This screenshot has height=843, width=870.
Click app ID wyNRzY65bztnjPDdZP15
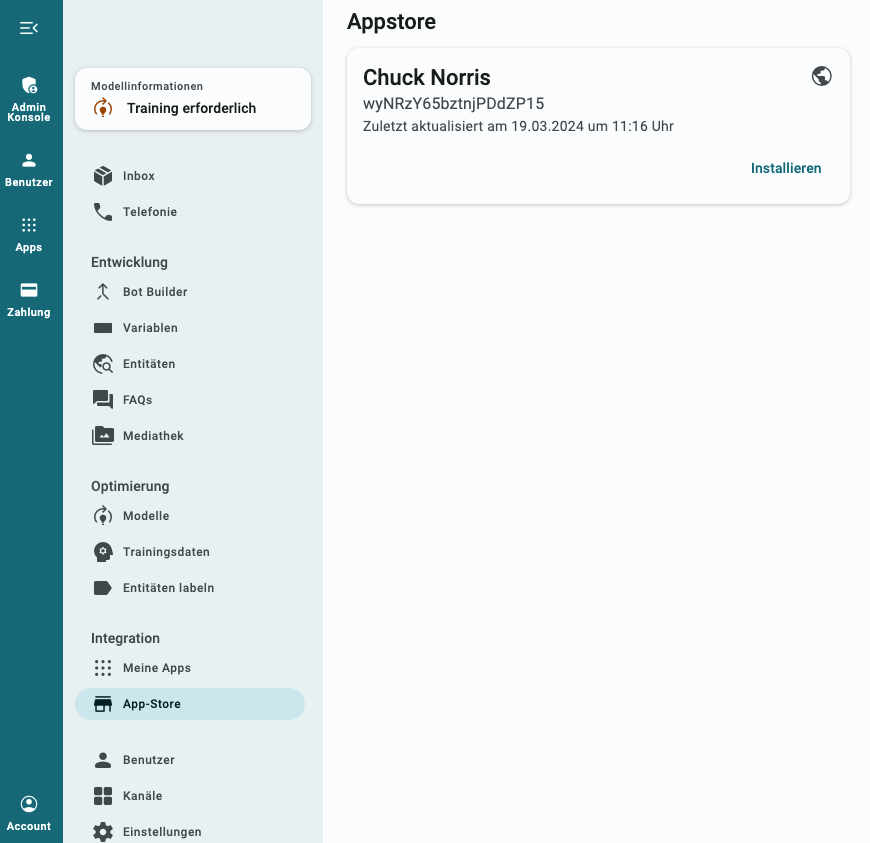(453, 104)
